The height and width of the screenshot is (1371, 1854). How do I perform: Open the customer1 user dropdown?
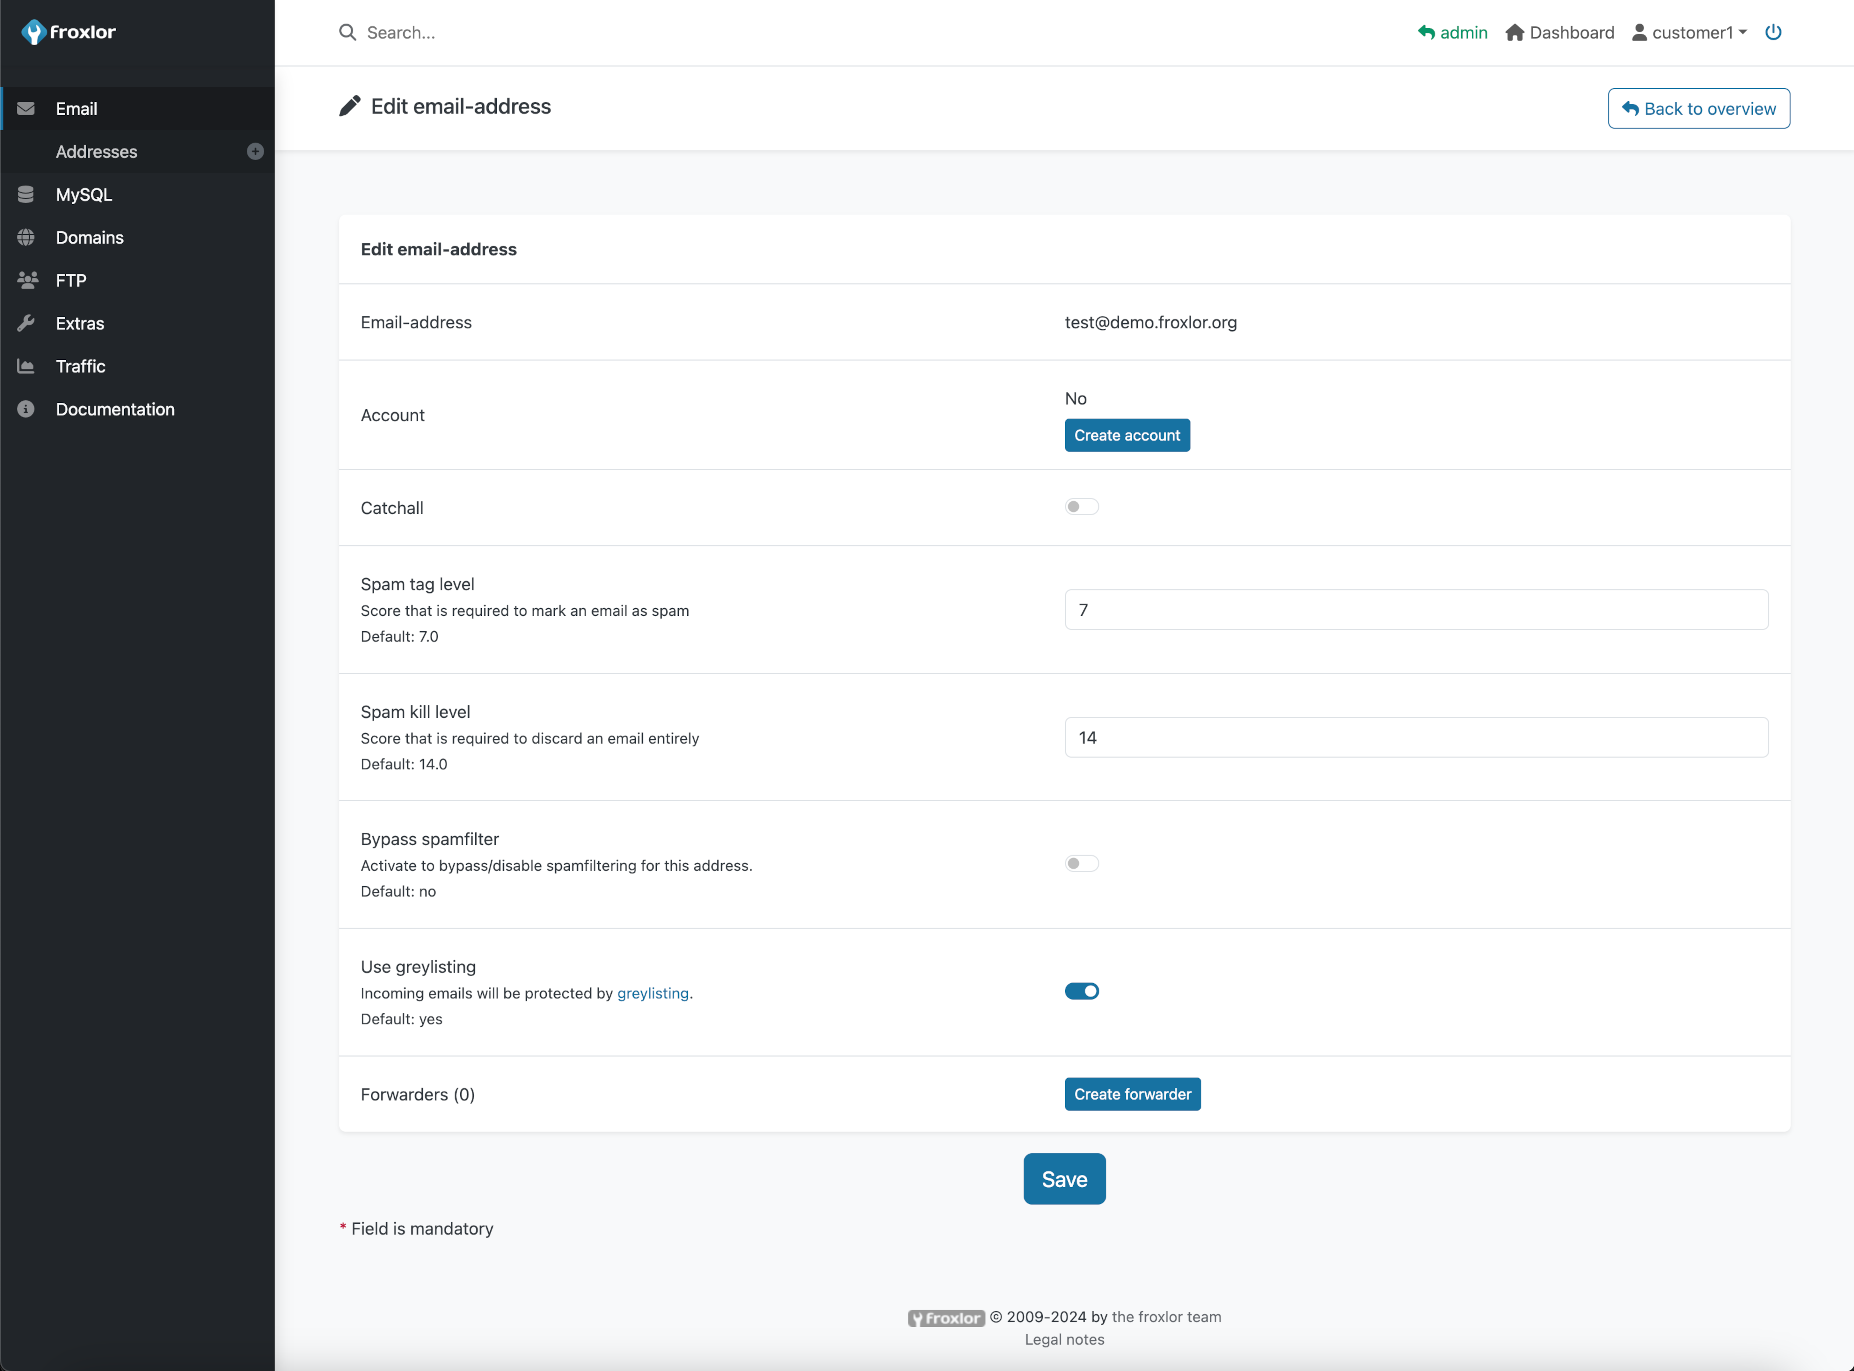[1690, 32]
